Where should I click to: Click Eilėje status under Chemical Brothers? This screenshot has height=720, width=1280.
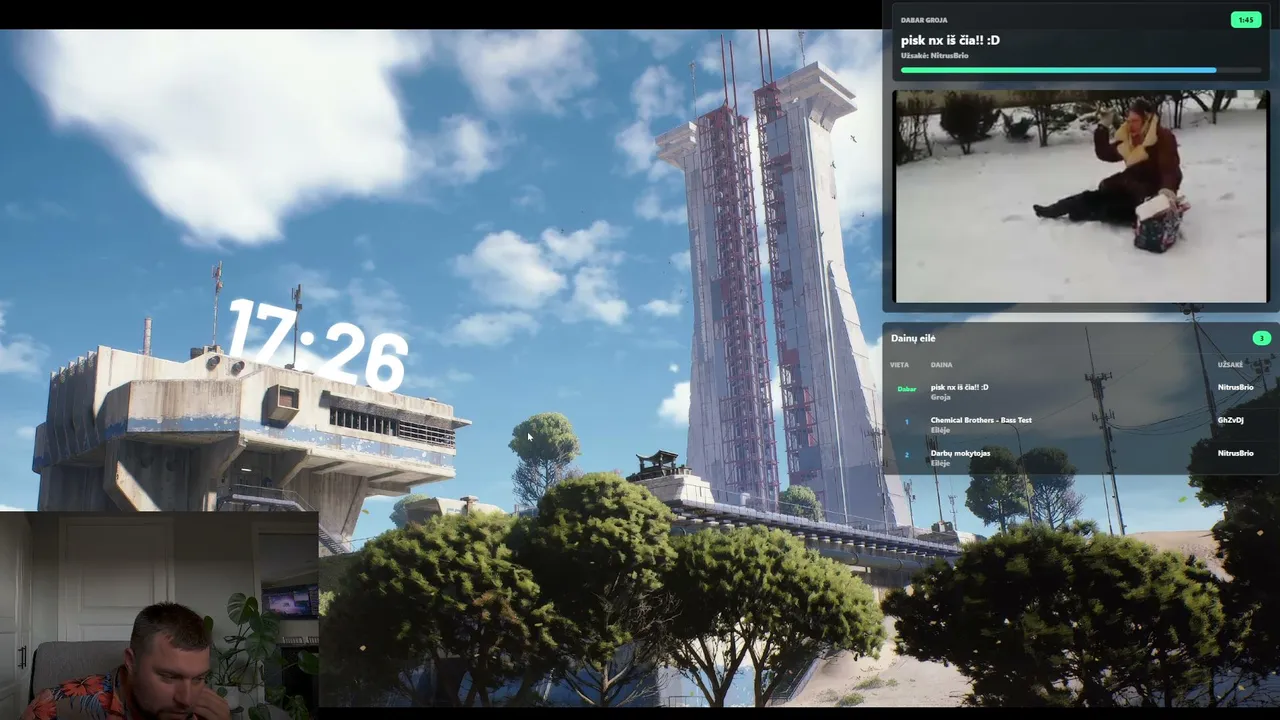point(940,430)
